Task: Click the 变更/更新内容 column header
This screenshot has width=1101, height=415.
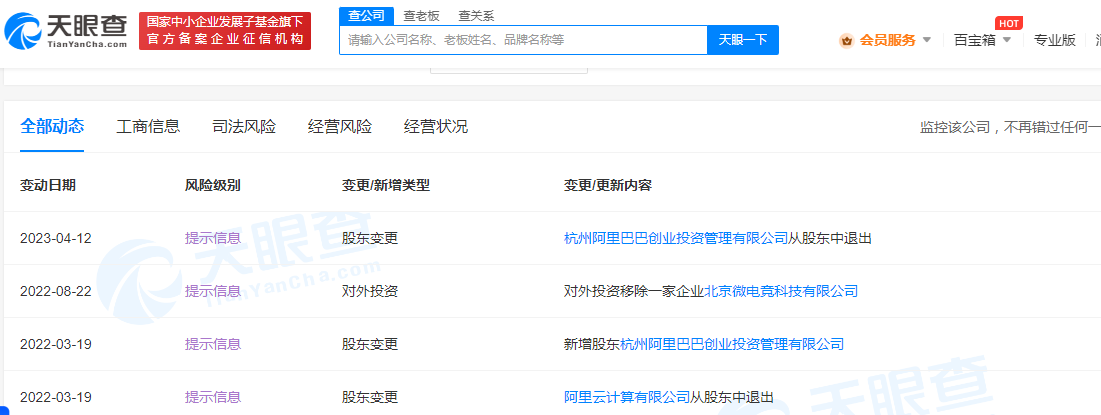Action: click(608, 185)
